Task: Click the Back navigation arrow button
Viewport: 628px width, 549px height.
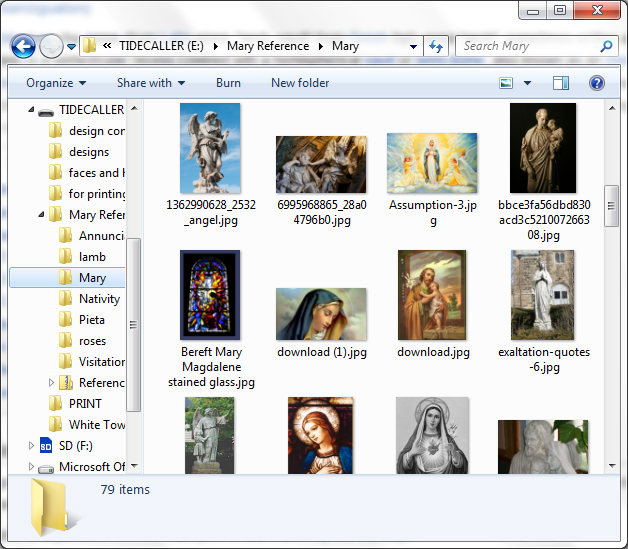Action: 23,46
